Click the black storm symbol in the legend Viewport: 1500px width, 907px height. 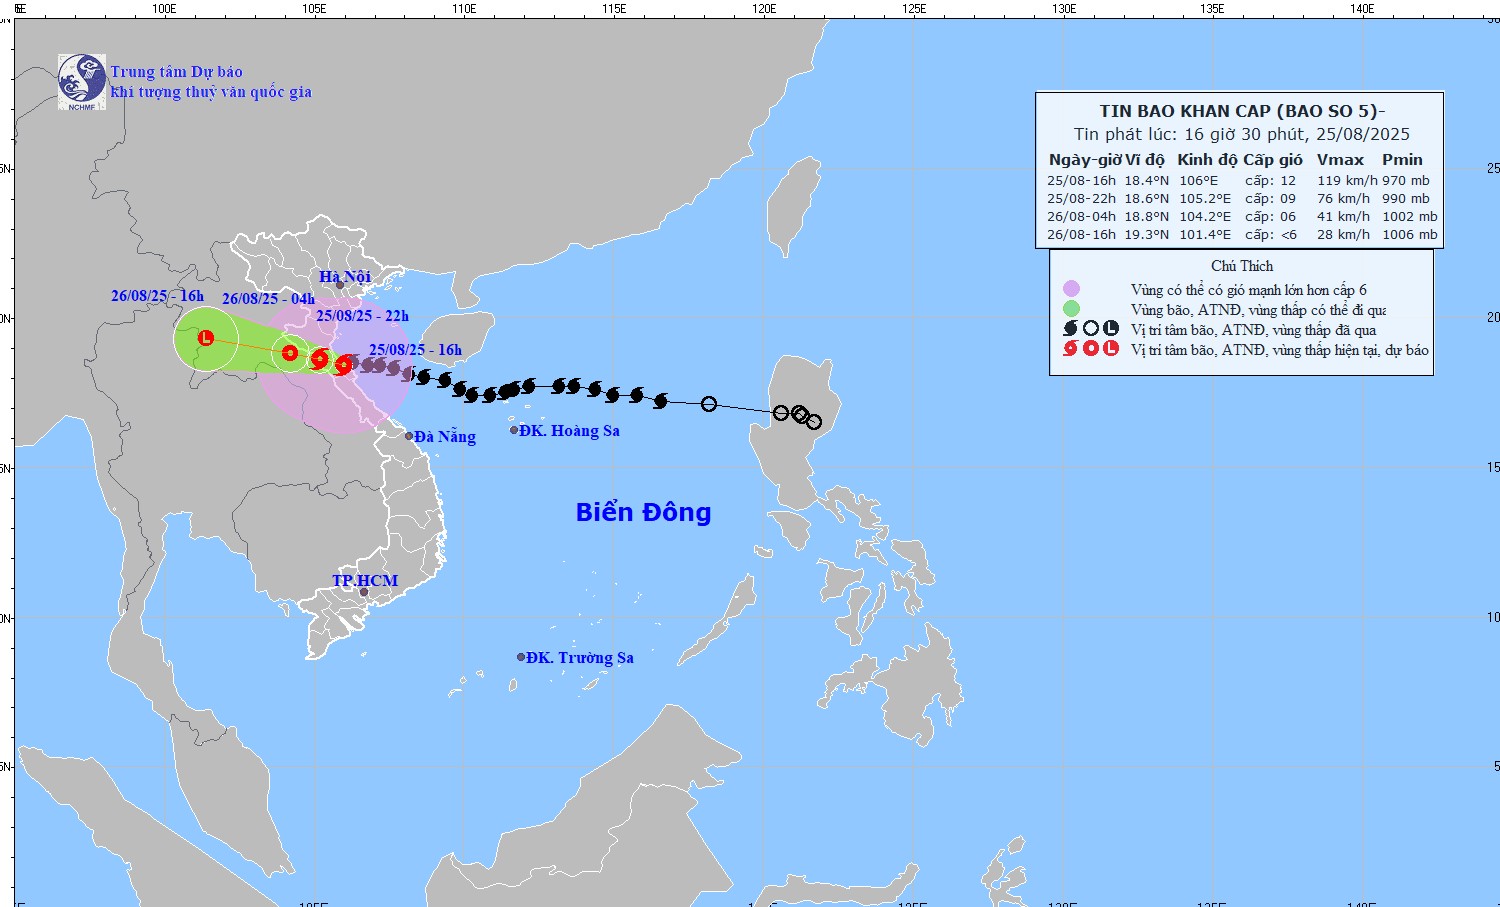click(1071, 329)
